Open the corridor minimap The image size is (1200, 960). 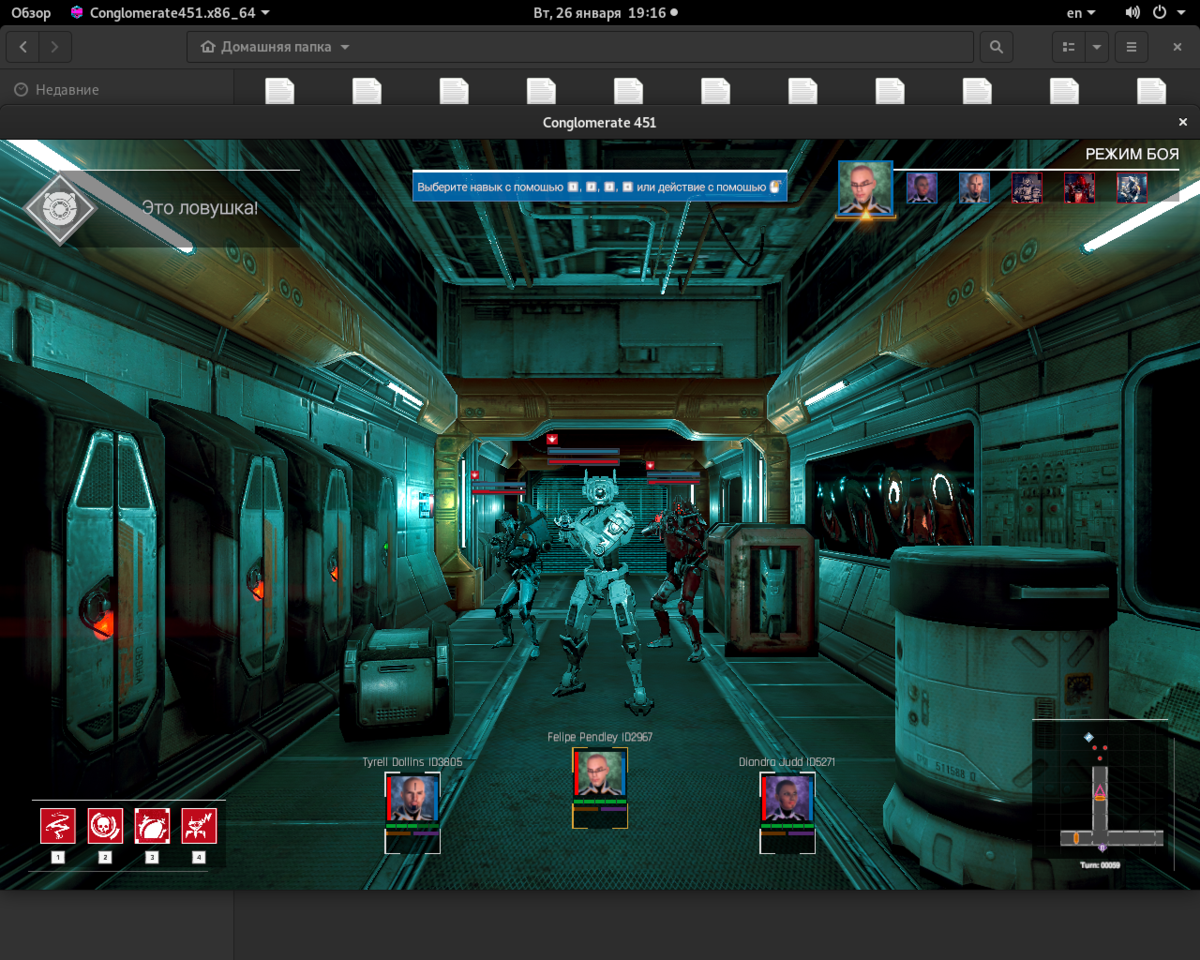click(x=1100, y=790)
